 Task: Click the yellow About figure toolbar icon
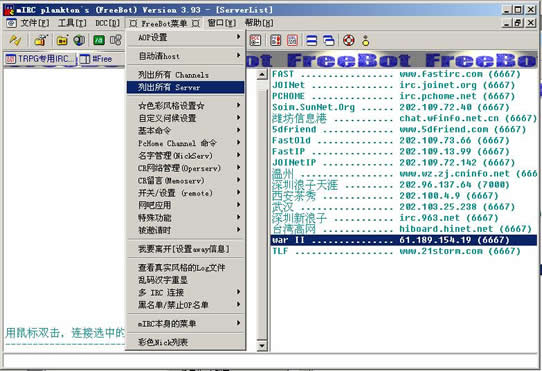(365, 41)
